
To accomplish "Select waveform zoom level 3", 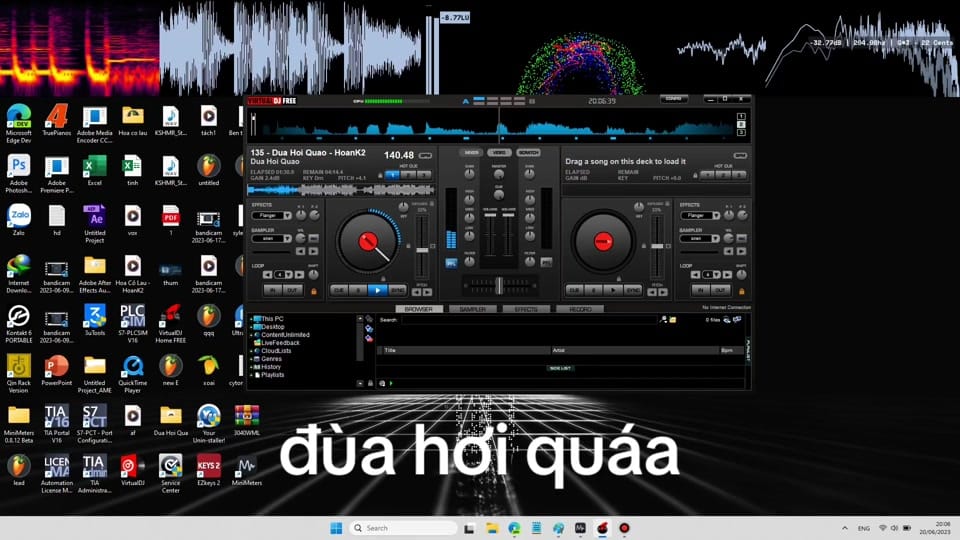I will pyautogui.click(x=741, y=132).
